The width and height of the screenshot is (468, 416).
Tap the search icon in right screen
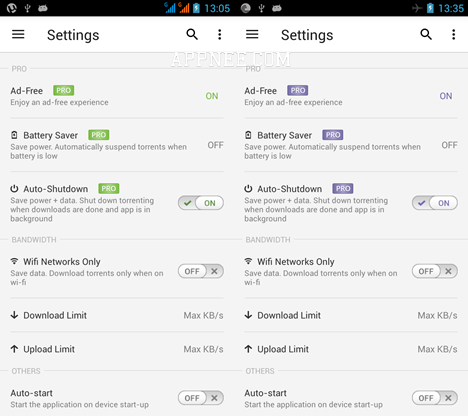click(426, 34)
